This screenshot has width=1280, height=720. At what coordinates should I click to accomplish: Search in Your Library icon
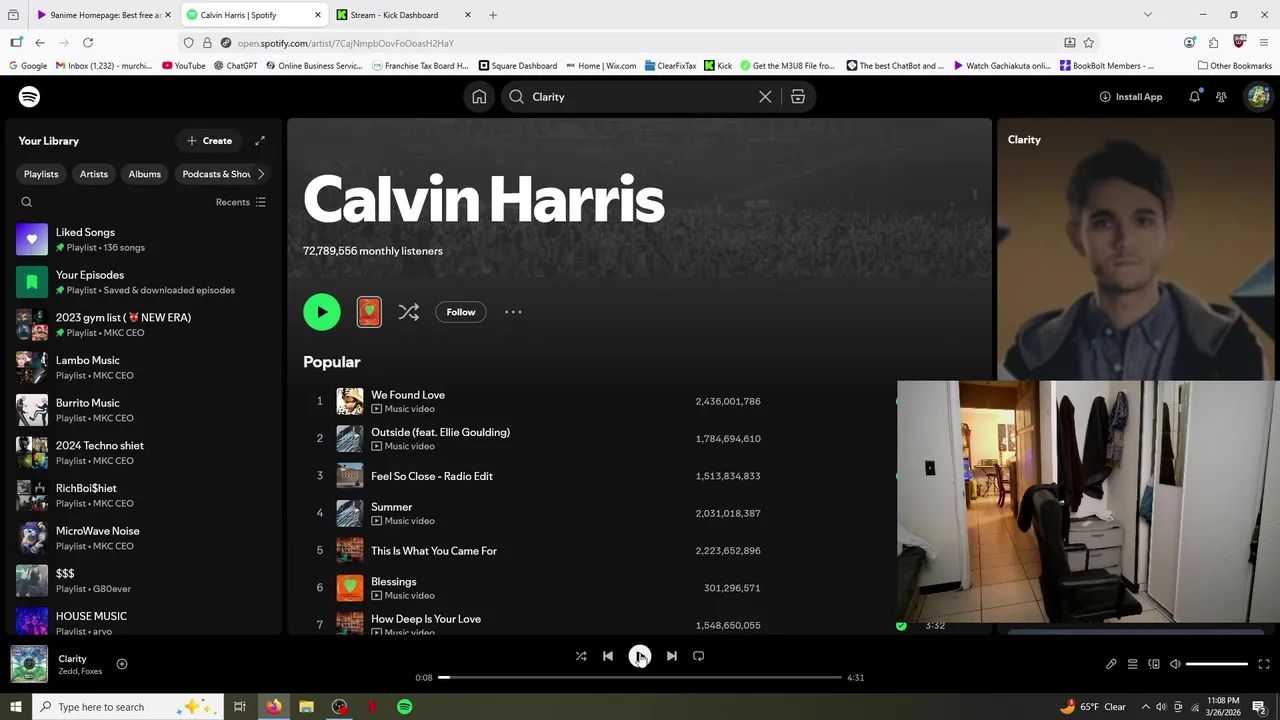[x=27, y=202]
